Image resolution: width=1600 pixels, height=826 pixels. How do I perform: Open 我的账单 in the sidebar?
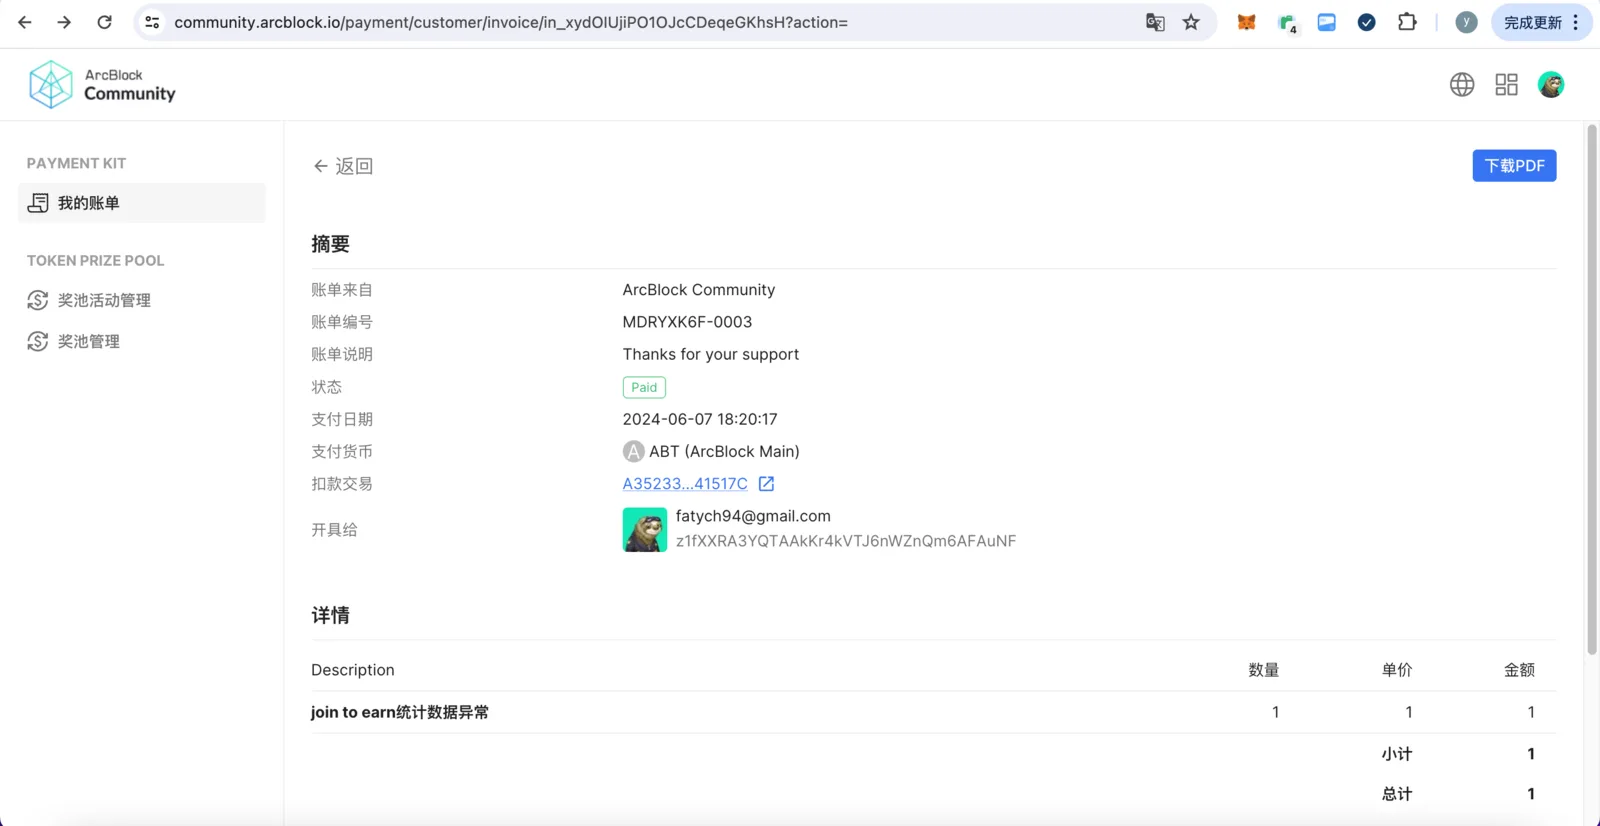pyautogui.click(x=142, y=203)
